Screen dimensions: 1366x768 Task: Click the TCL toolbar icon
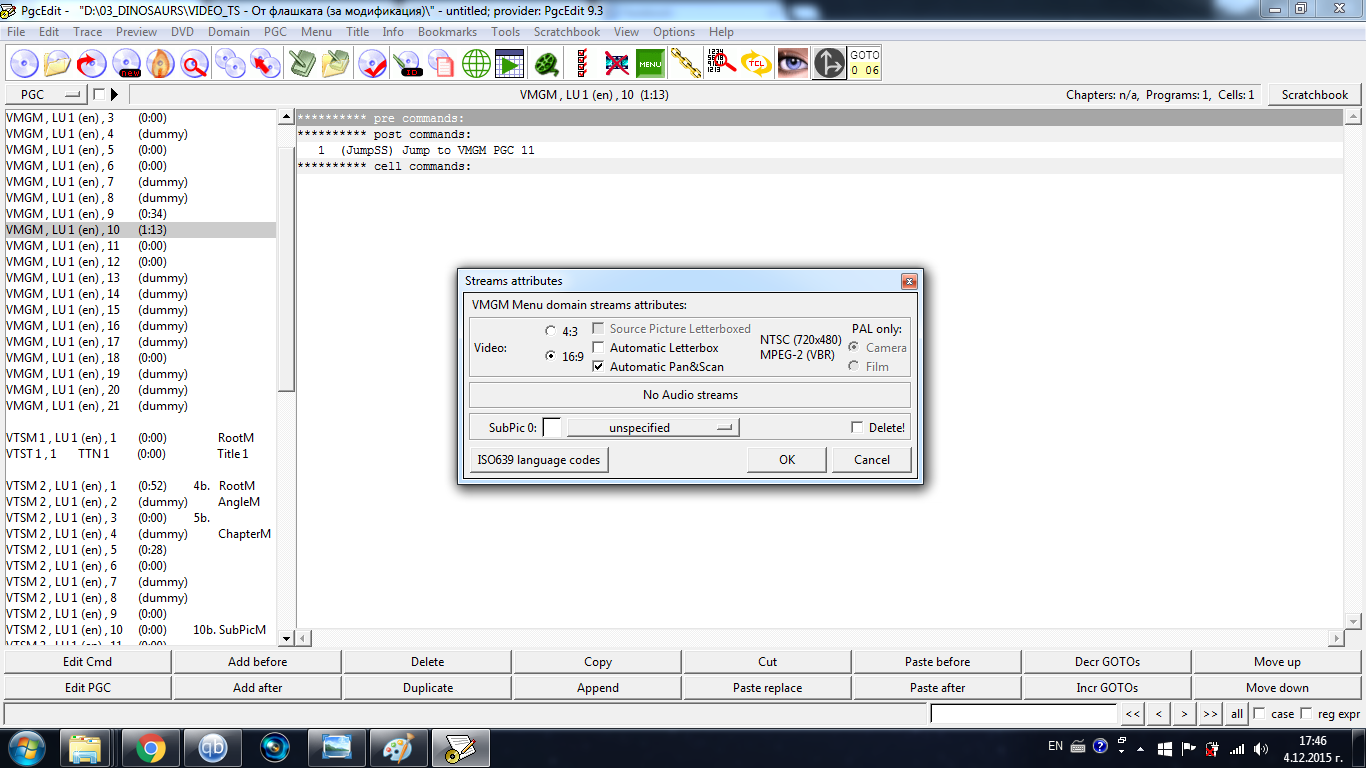point(756,64)
